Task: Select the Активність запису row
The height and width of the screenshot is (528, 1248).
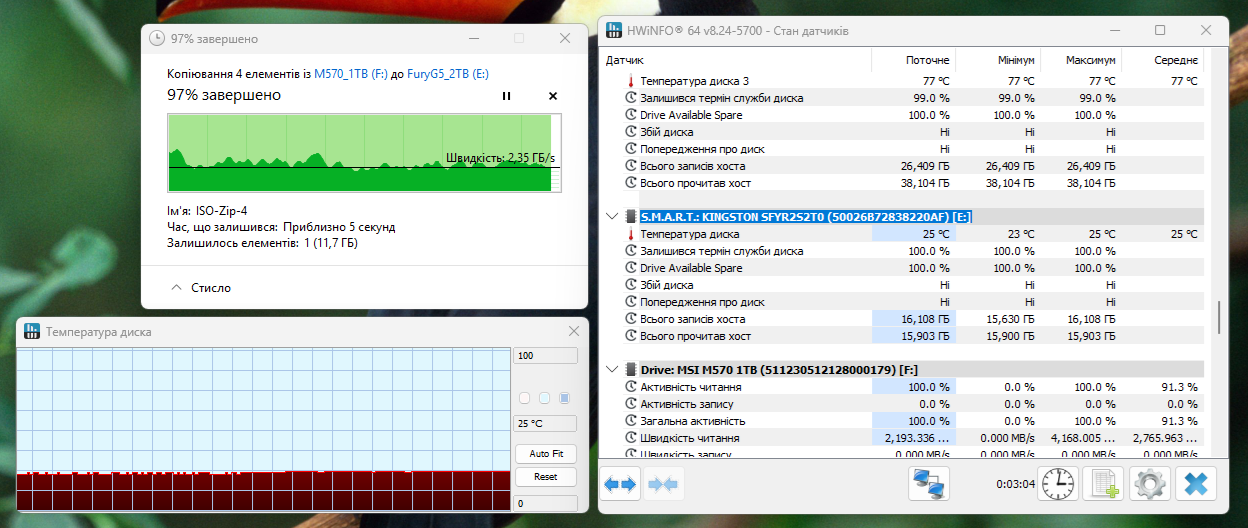Action: [x=901, y=404]
